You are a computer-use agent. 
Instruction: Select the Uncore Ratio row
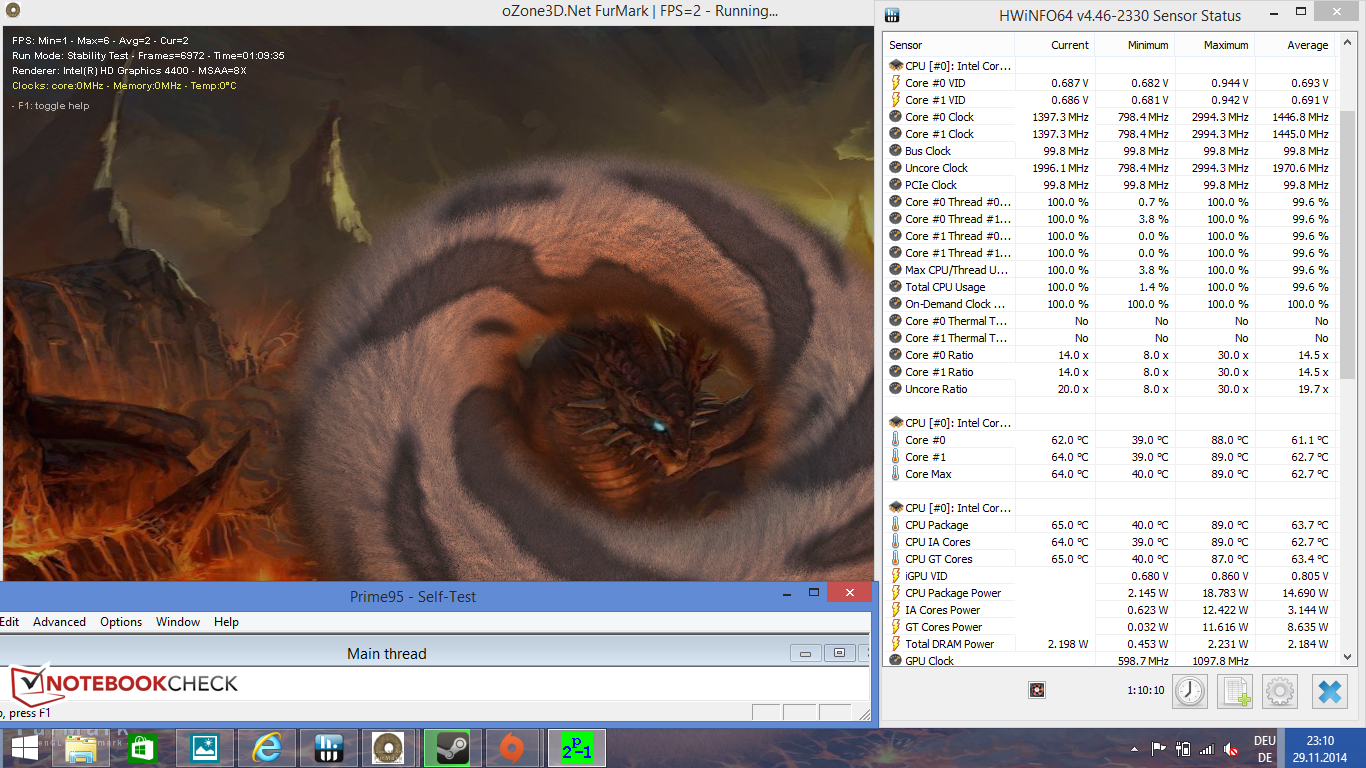click(1110, 389)
